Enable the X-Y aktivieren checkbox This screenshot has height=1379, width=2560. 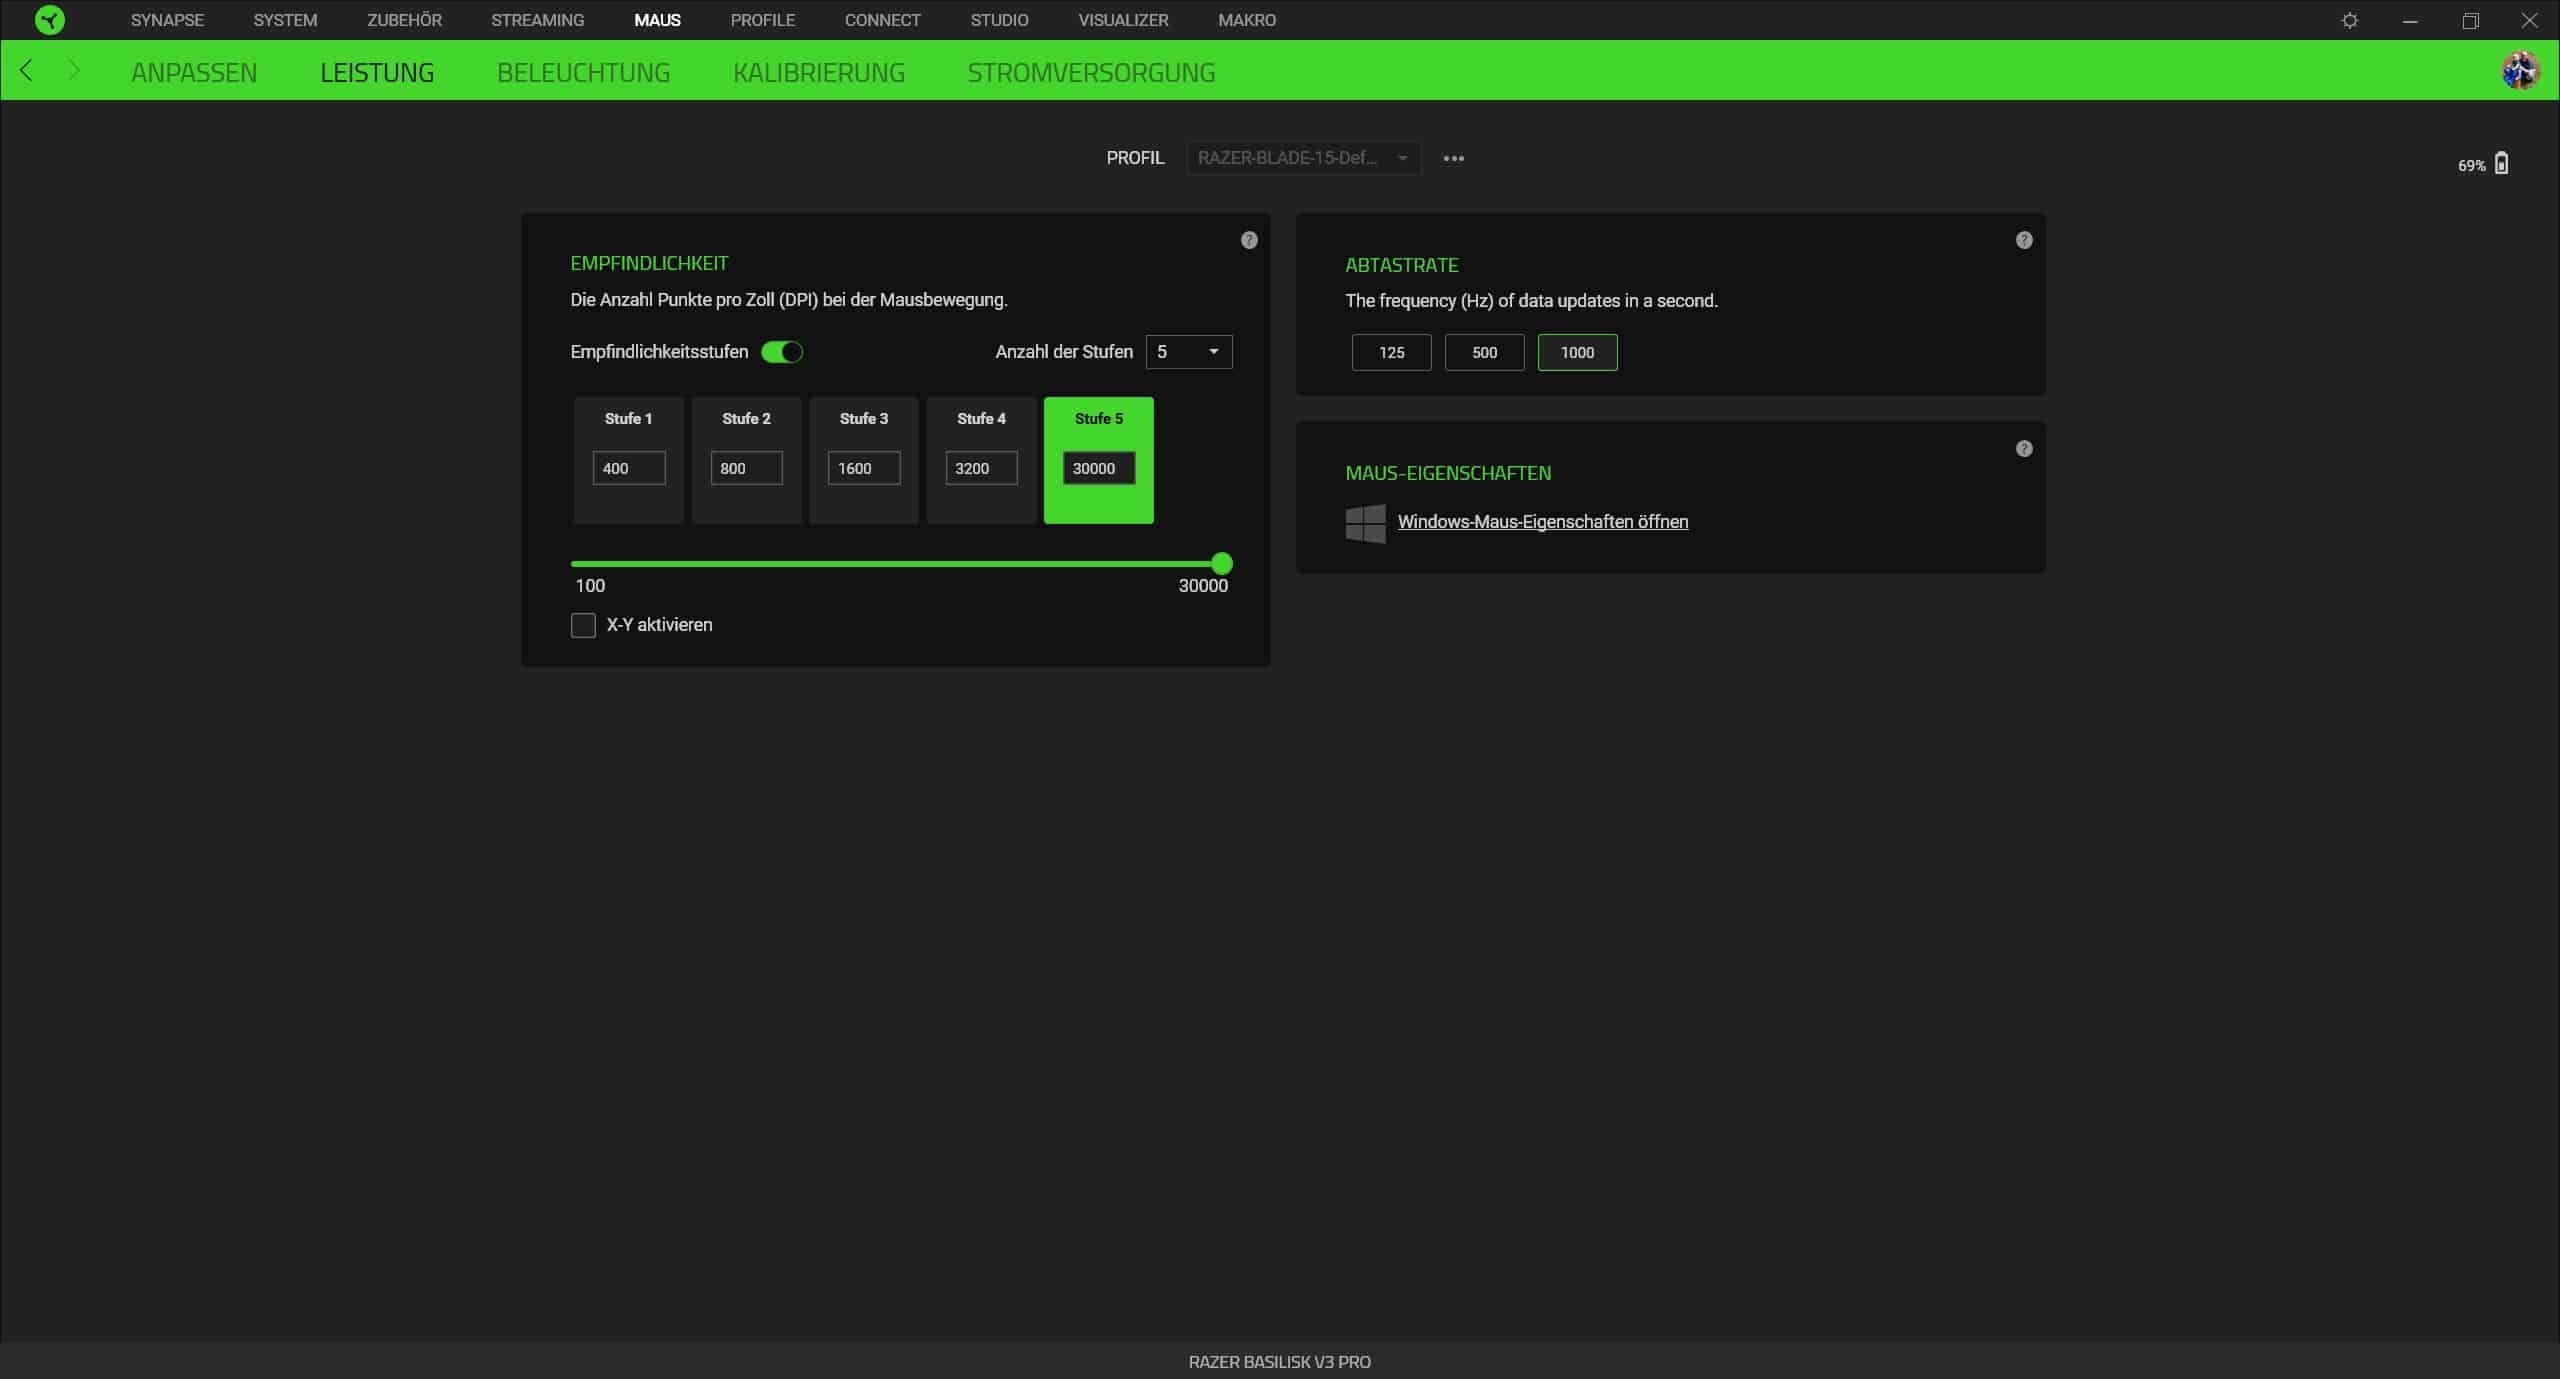point(583,625)
